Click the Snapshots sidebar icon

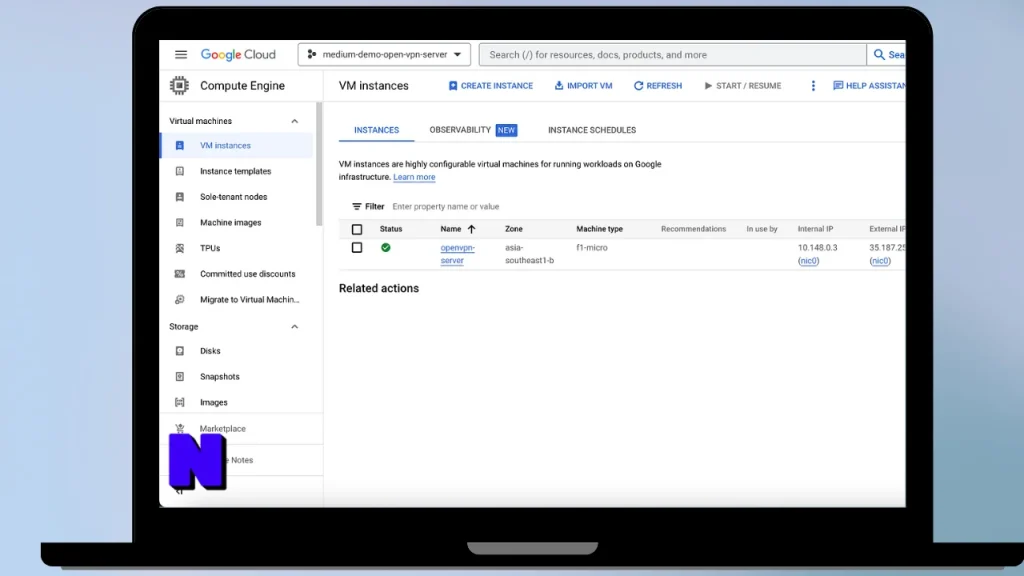tap(180, 377)
